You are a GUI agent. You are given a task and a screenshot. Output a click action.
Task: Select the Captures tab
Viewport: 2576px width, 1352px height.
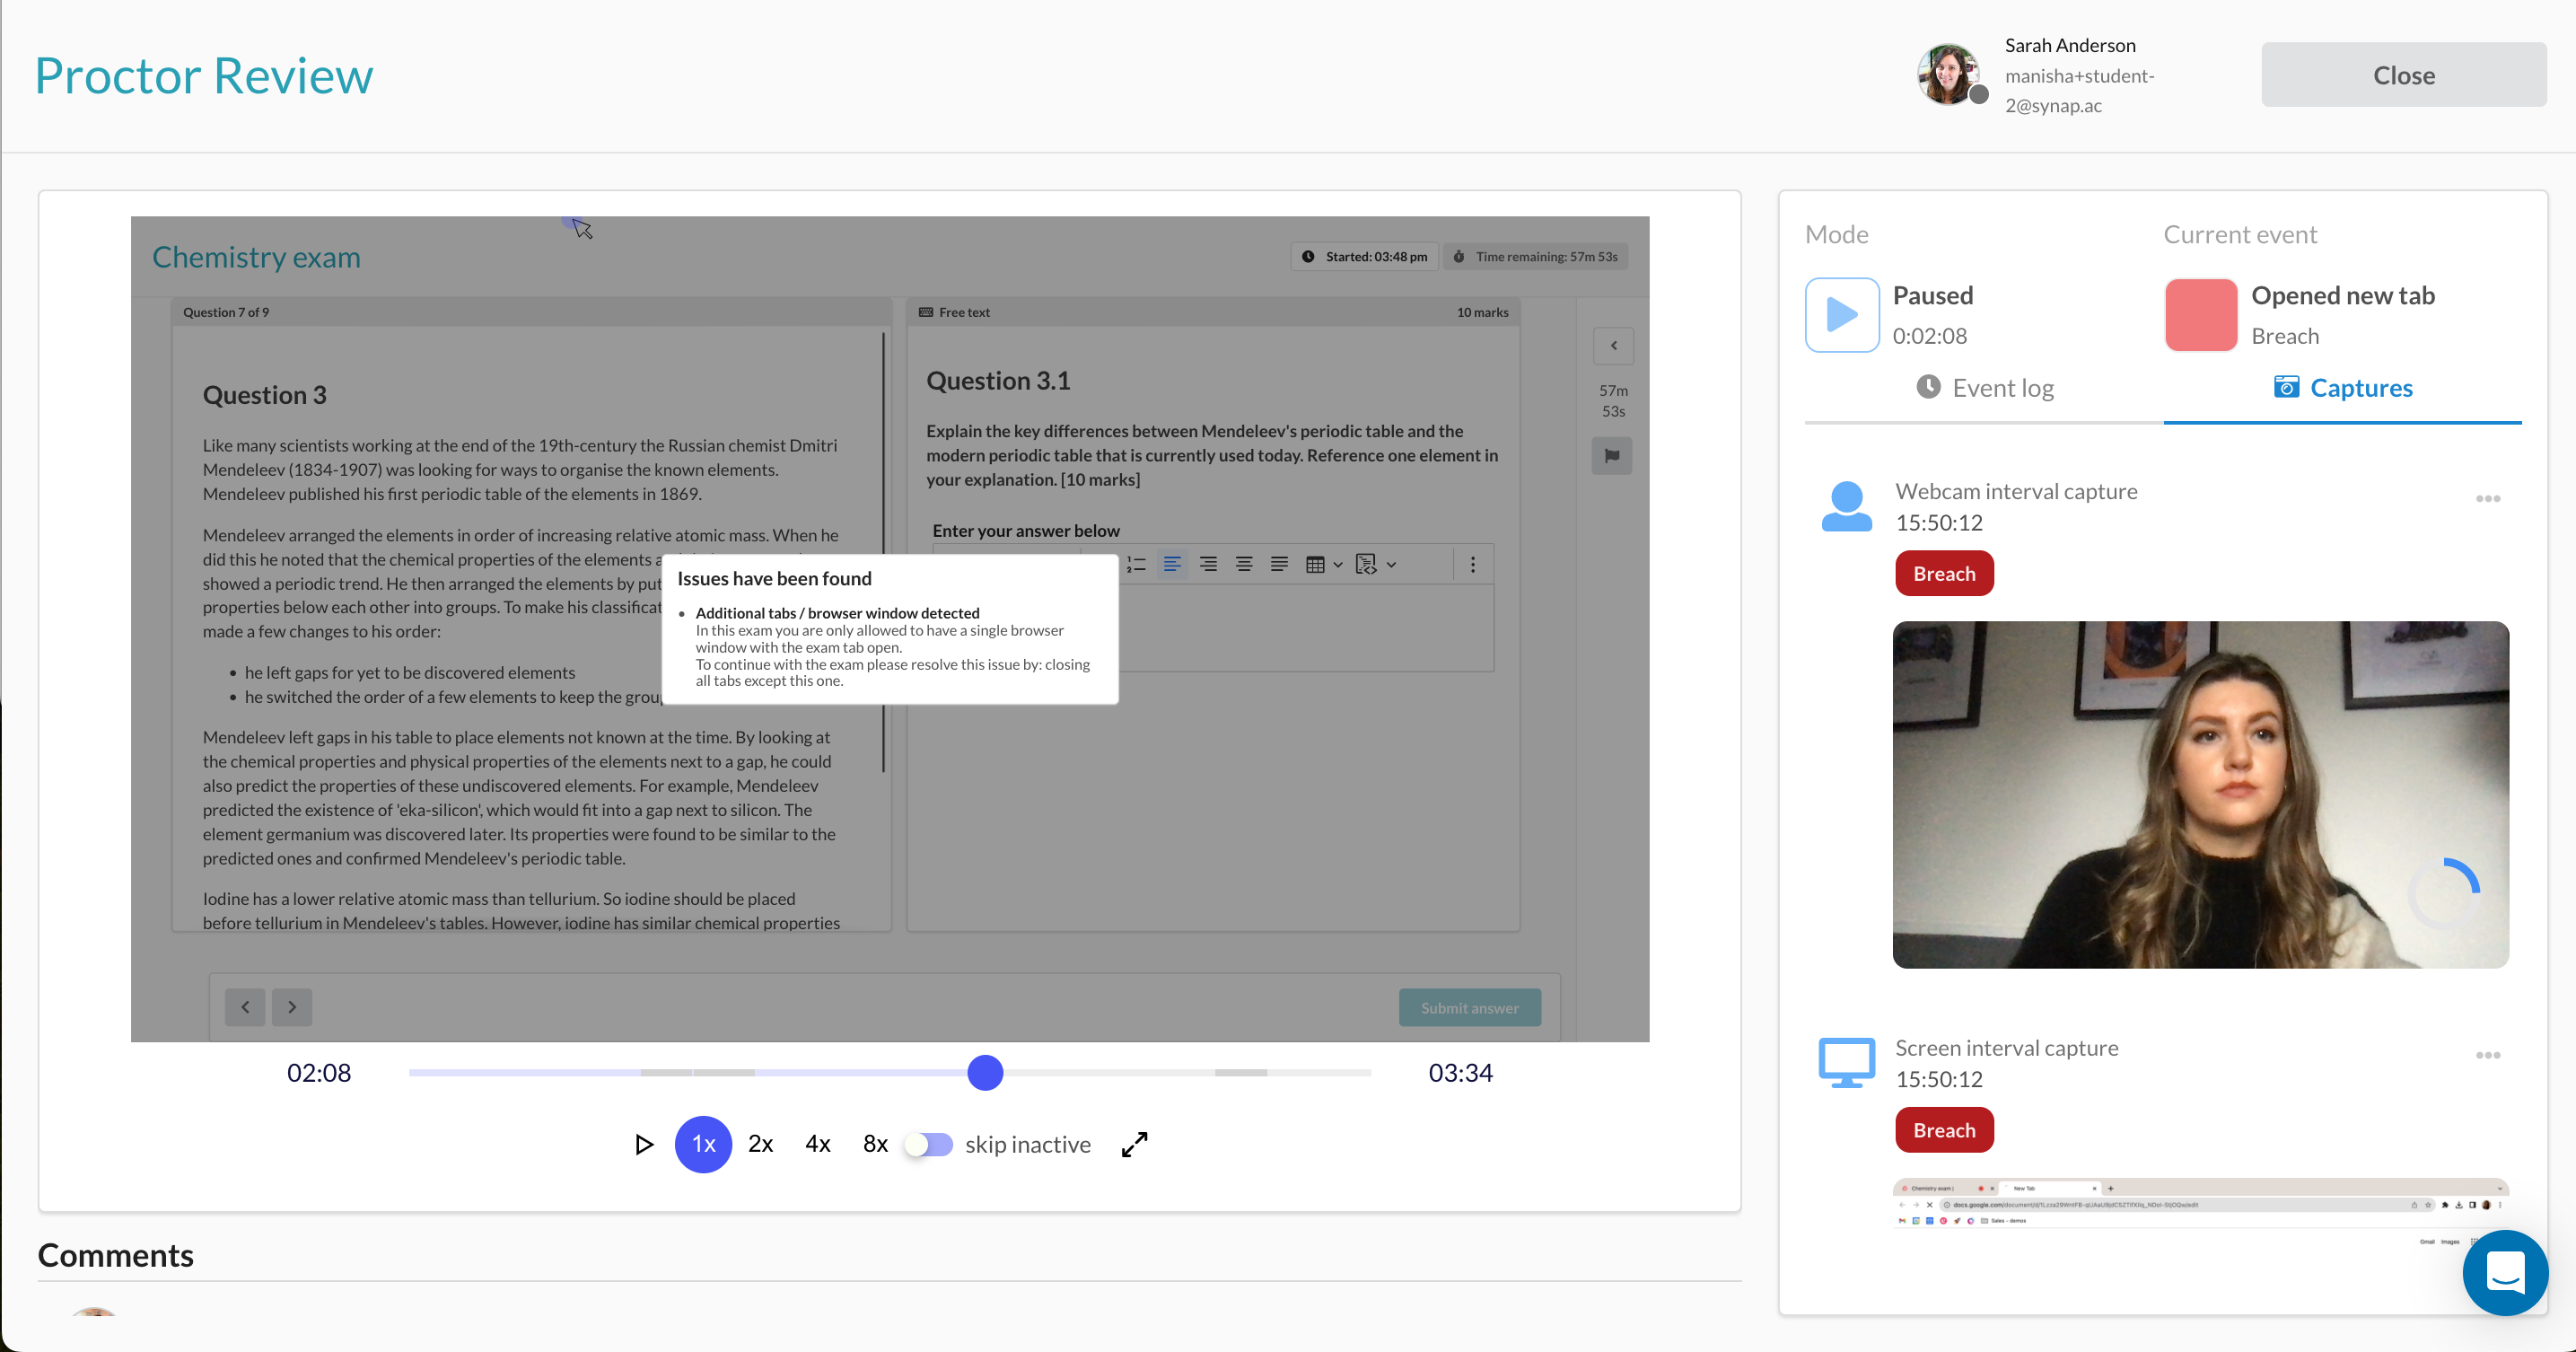(x=2342, y=388)
